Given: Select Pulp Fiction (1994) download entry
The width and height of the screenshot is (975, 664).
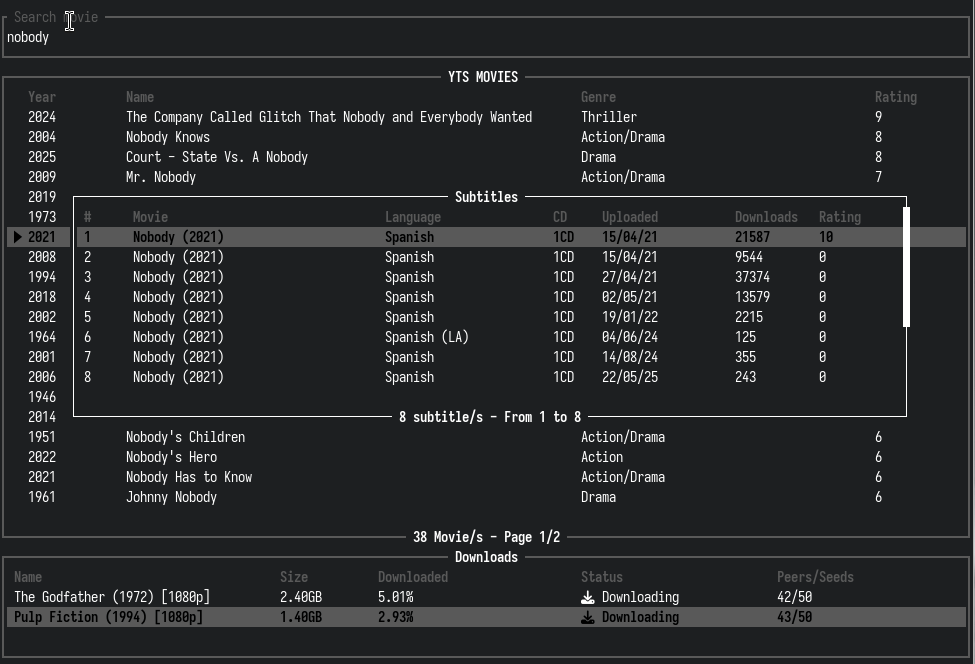Looking at the screenshot, I should (108, 617).
